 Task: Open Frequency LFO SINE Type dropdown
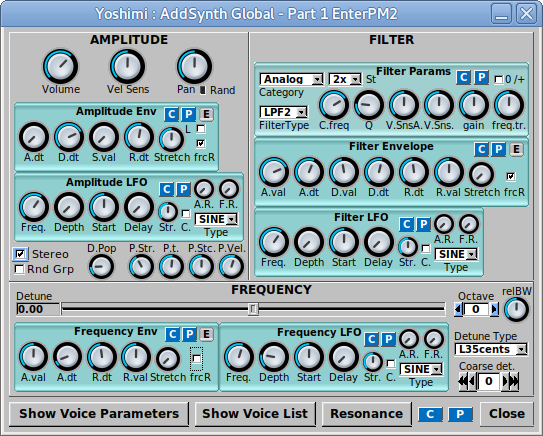[421, 369]
